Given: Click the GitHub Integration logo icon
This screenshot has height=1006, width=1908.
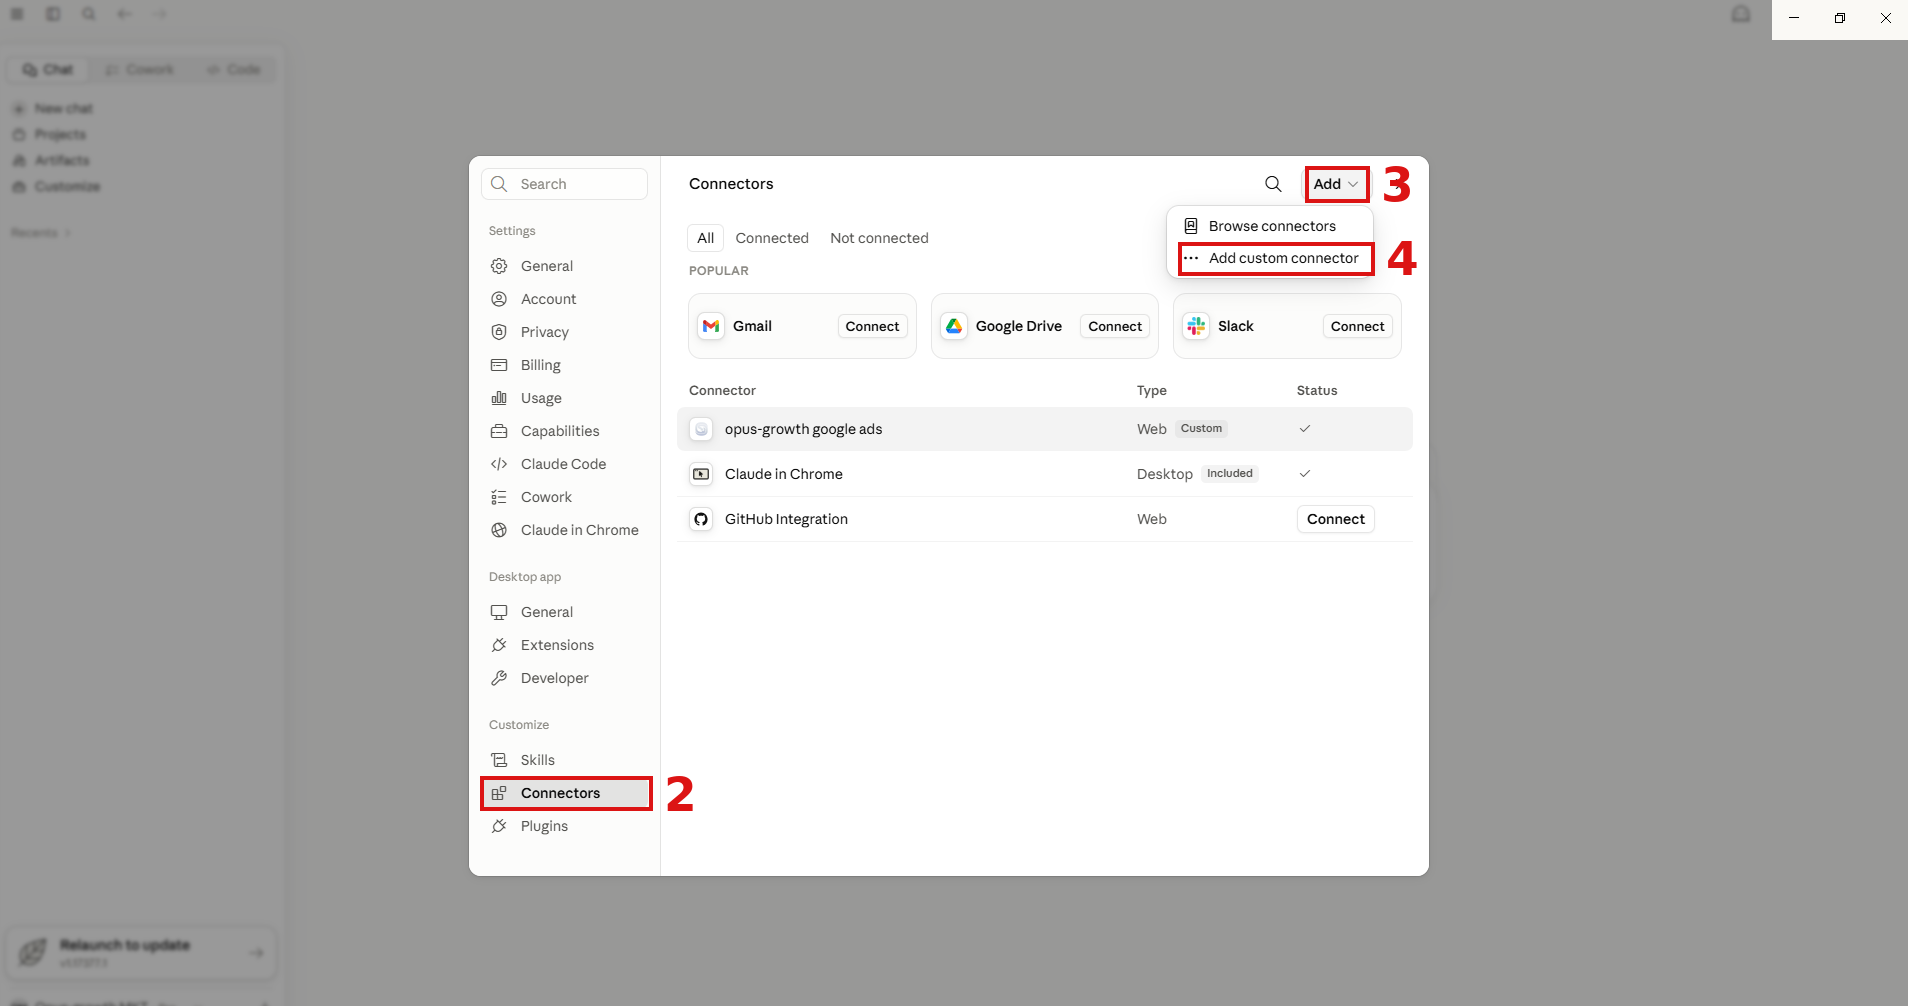Looking at the screenshot, I should click(x=701, y=519).
